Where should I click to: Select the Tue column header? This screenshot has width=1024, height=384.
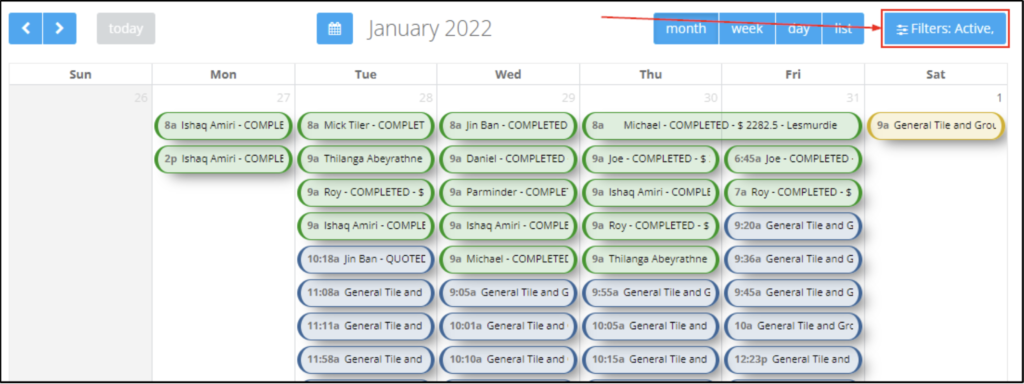pyautogui.click(x=366, y=74)
